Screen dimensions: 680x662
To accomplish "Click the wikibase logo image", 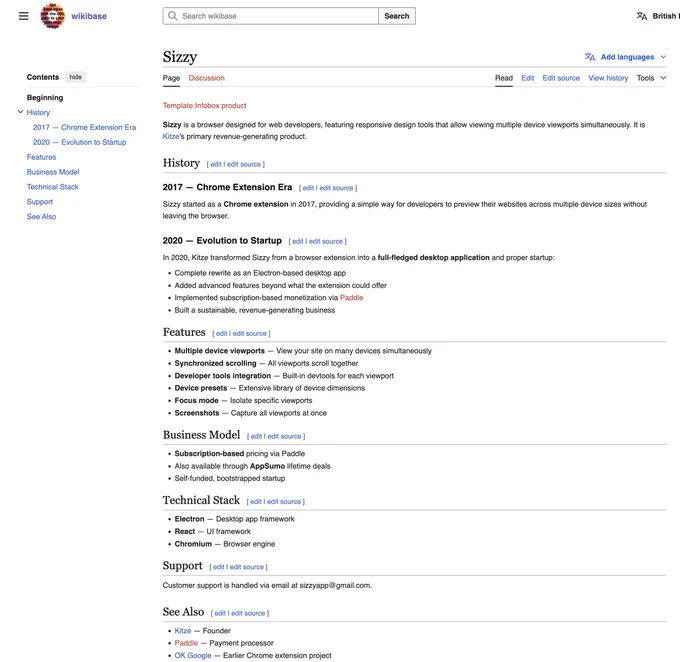I will (52, 16).
